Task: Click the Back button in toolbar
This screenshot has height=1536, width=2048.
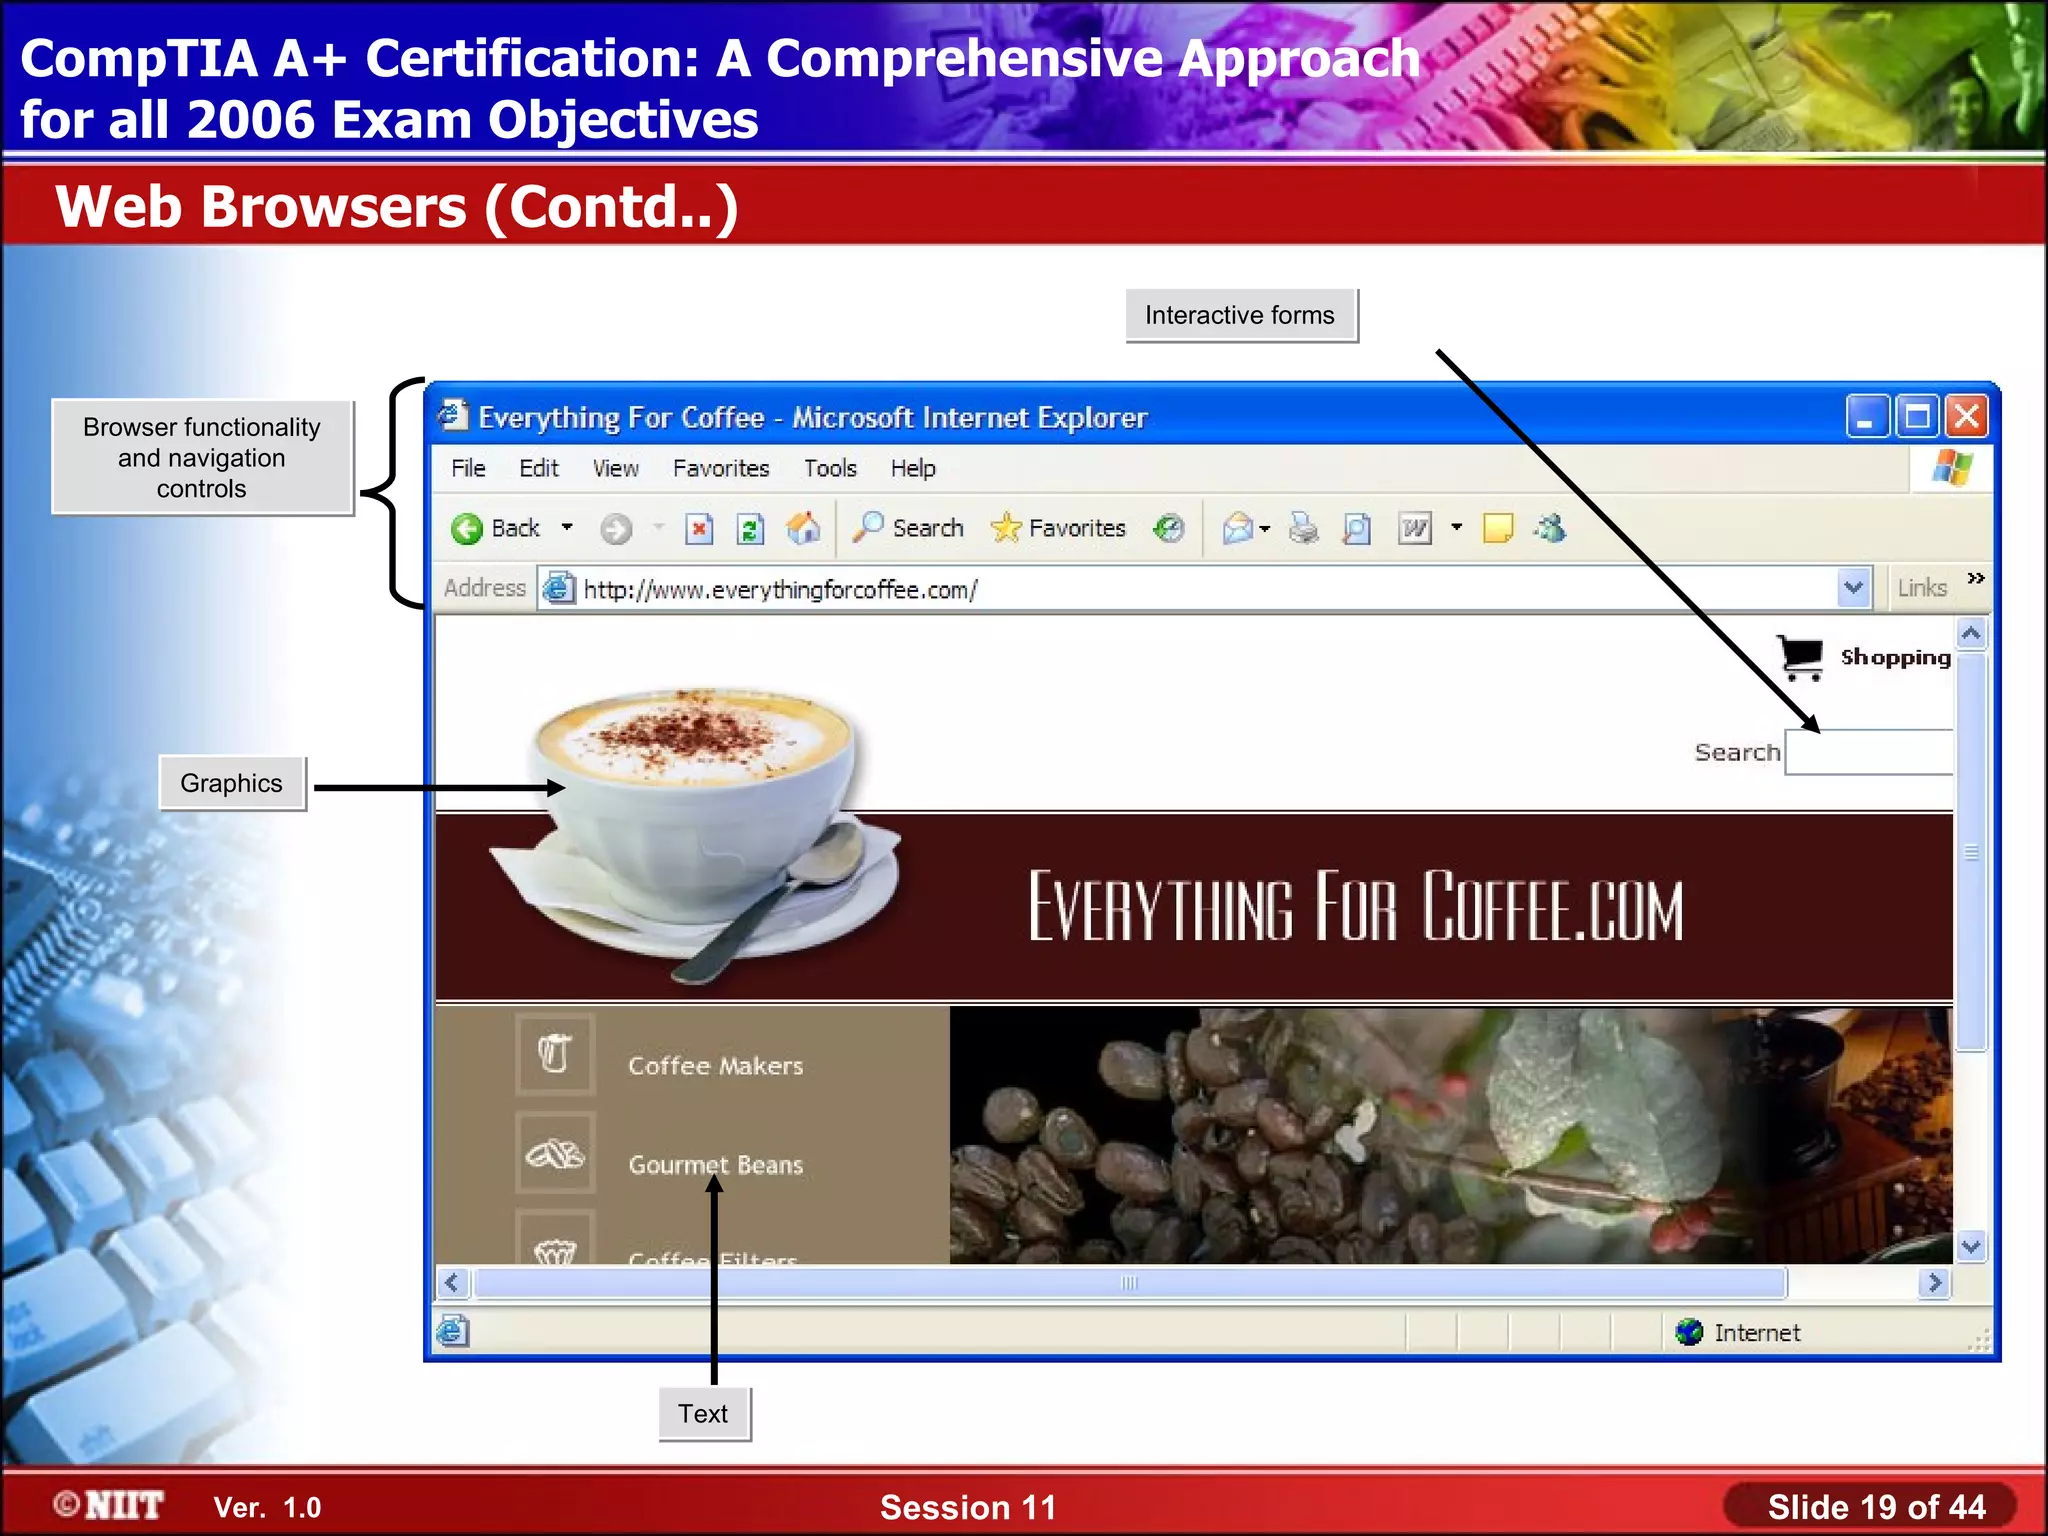Action: point(496,528)
